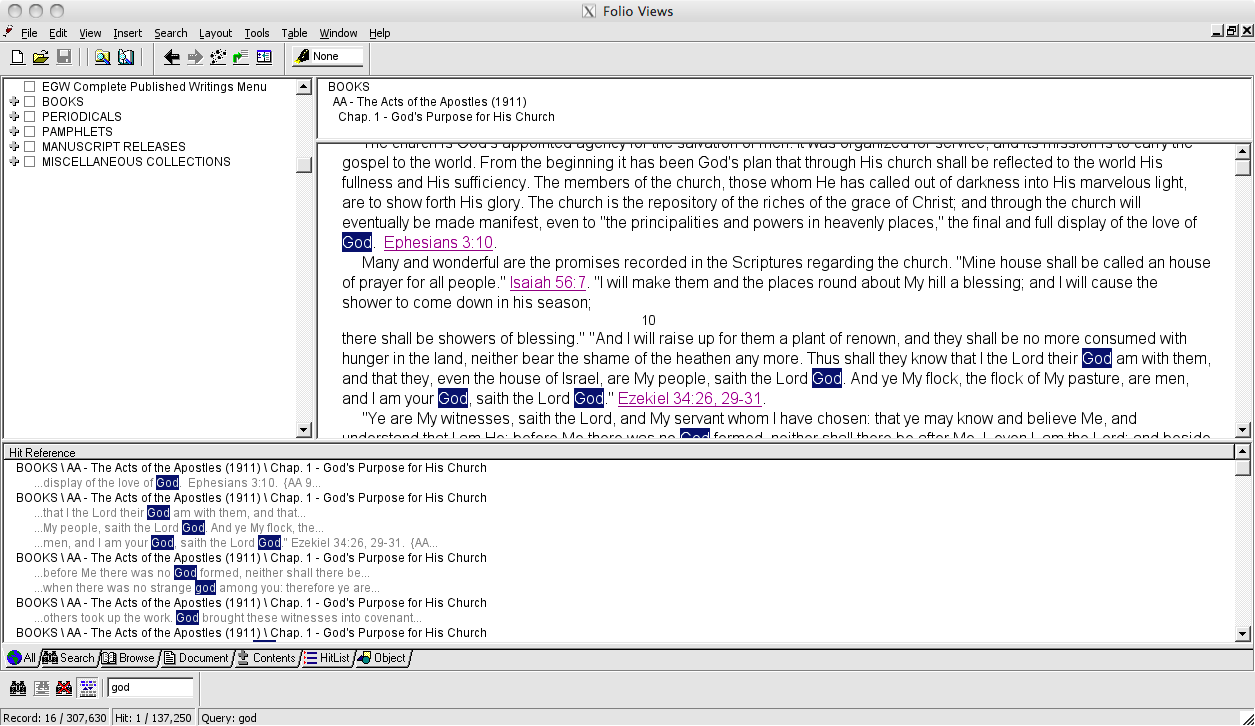The image size is (1255, 726).
Task: Click the Save toolbar icon
Action: [x=63, y=57]
